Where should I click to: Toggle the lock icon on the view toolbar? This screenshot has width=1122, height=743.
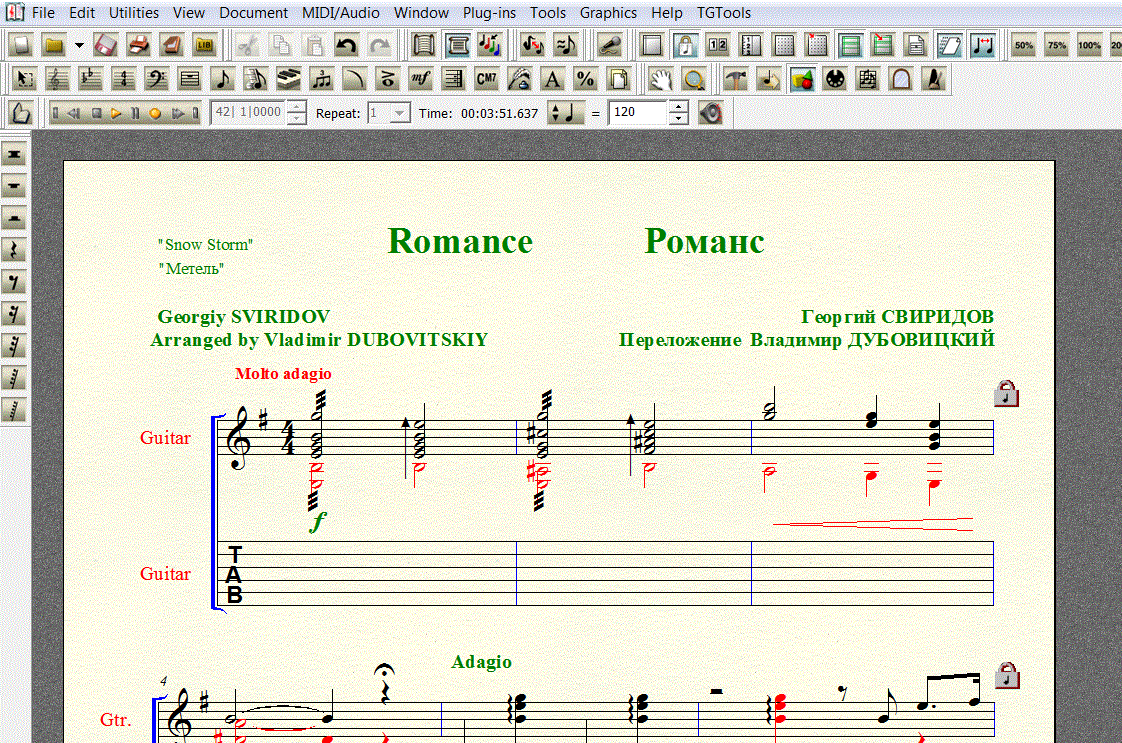click(685, 46)
